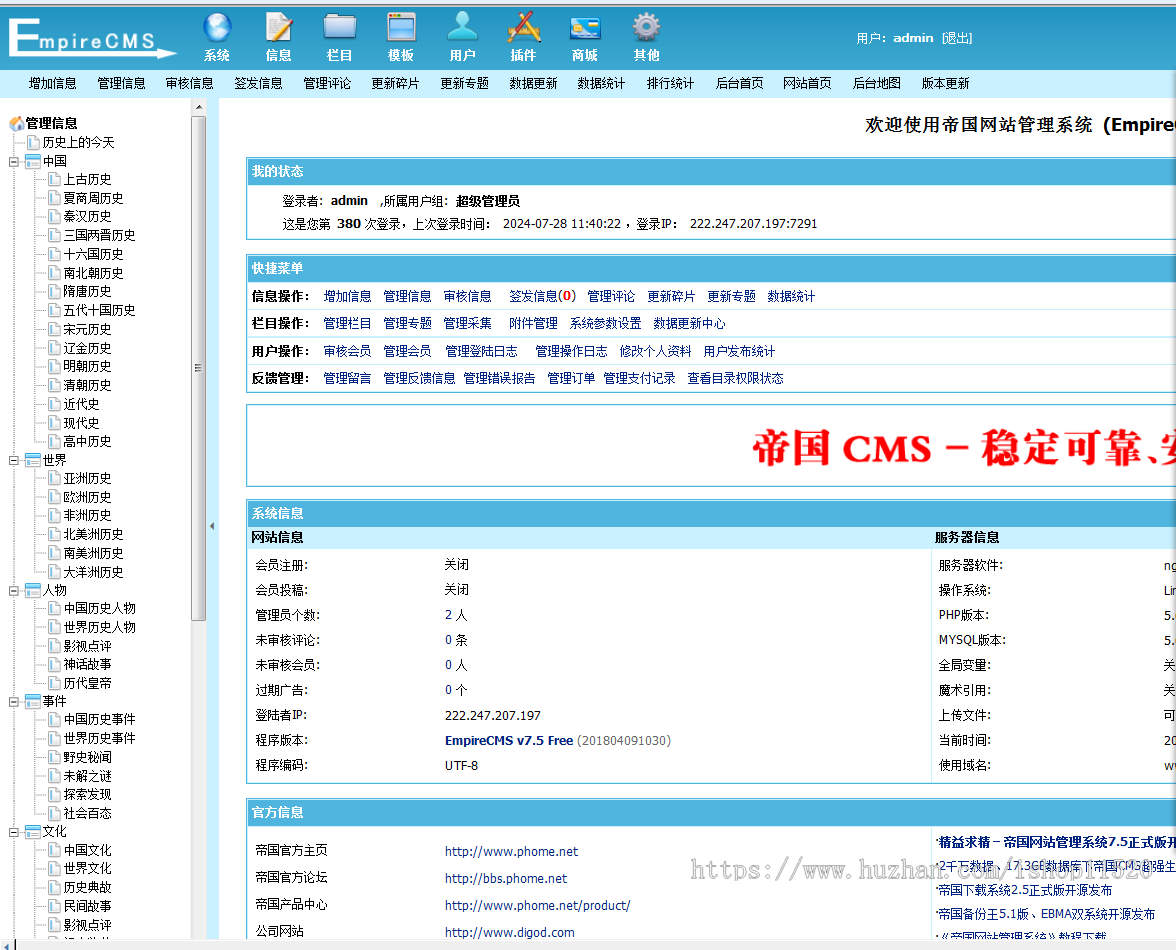Screen dimensions: 1176x950
Task: Select 高中历史 in the tree
Action: tap(87, 442)
